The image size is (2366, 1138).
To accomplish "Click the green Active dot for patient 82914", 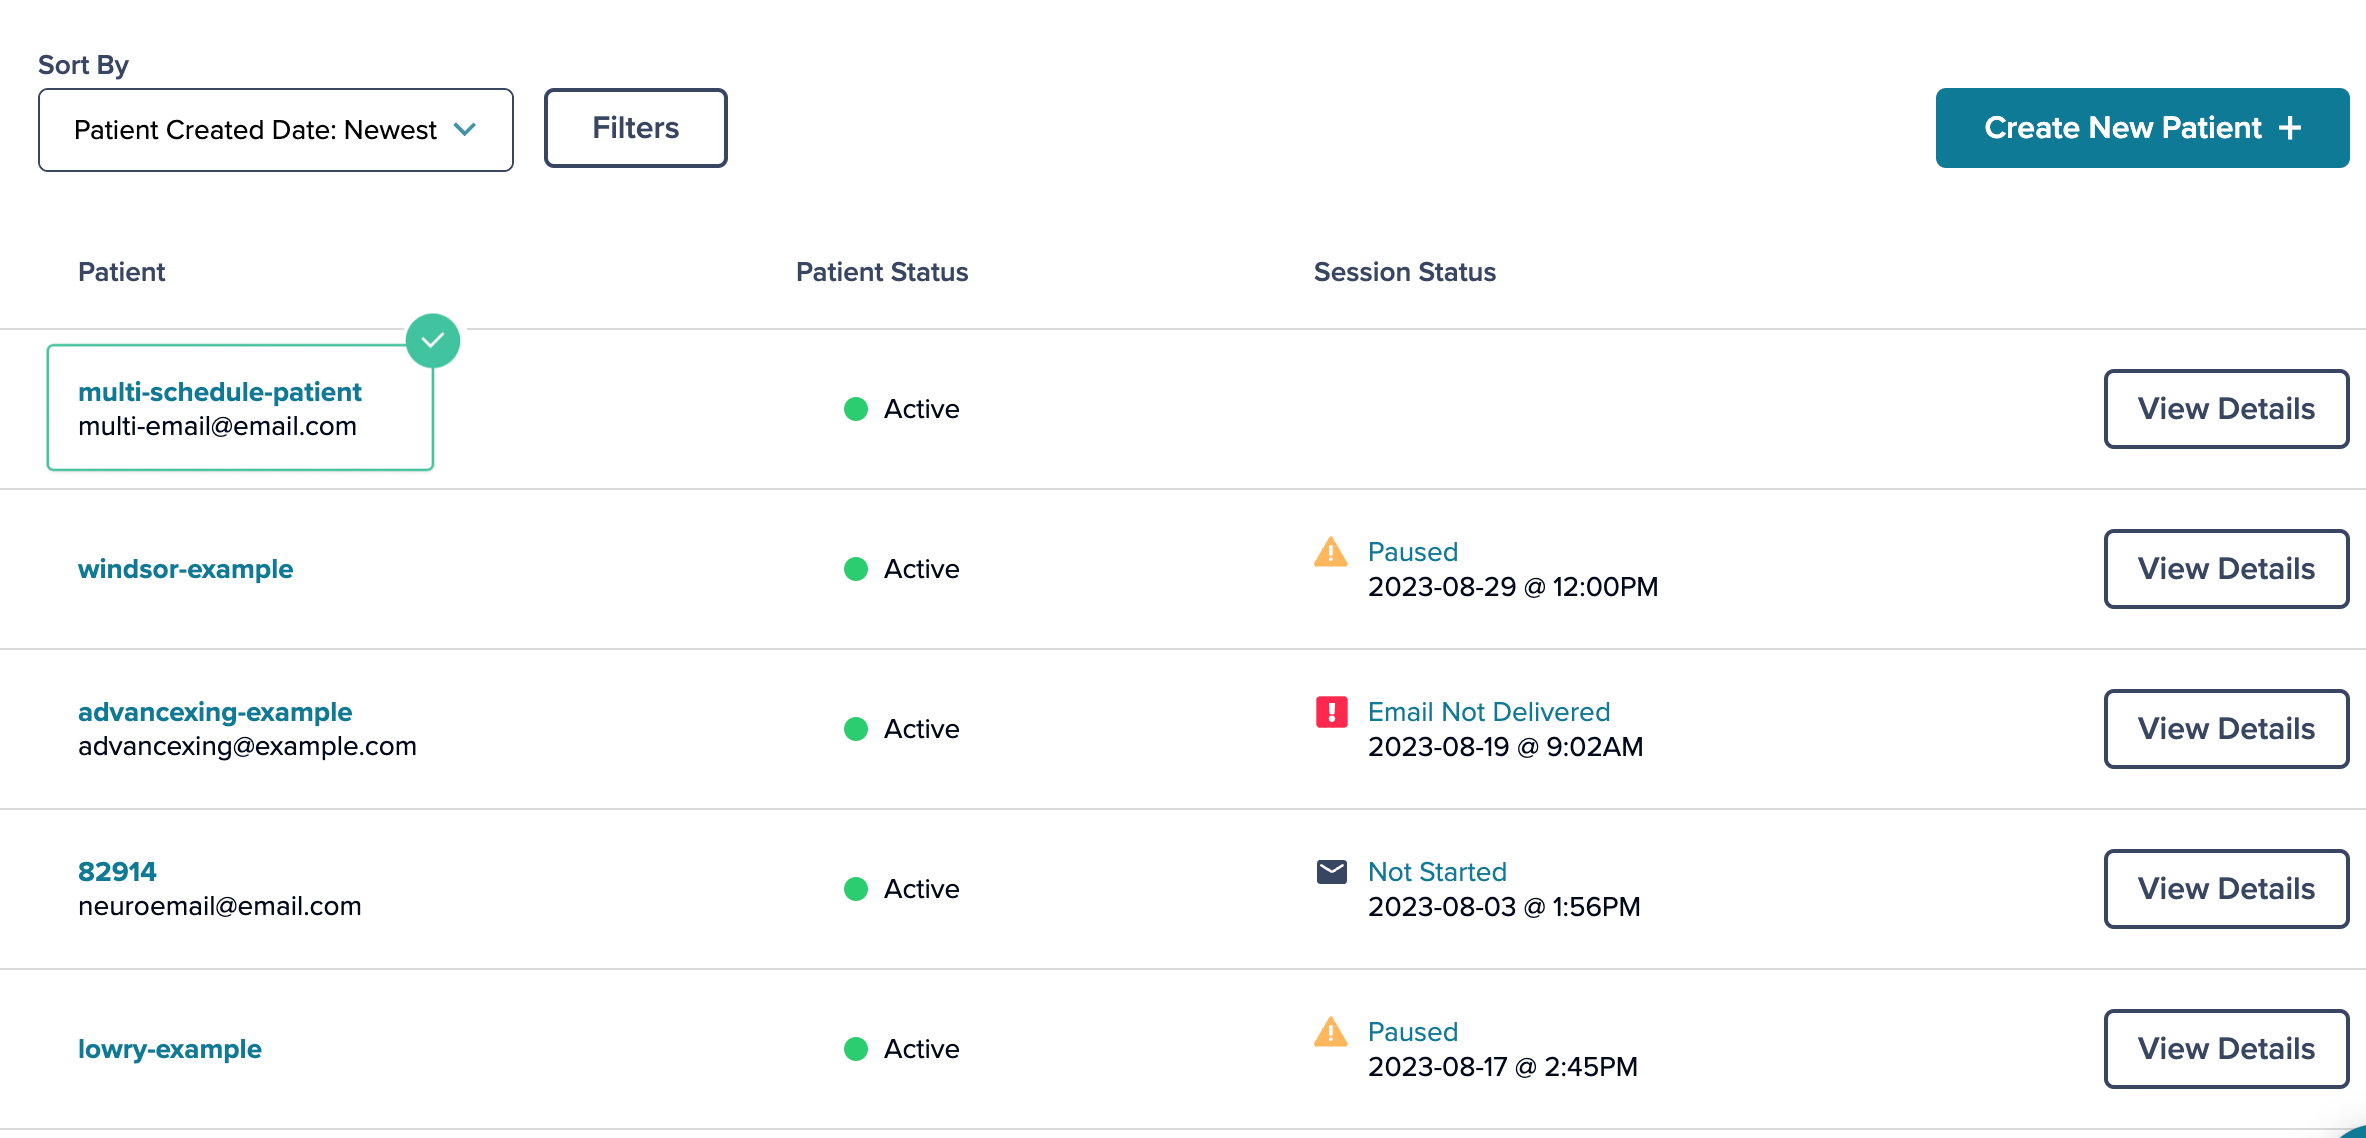I will (856, 889).
